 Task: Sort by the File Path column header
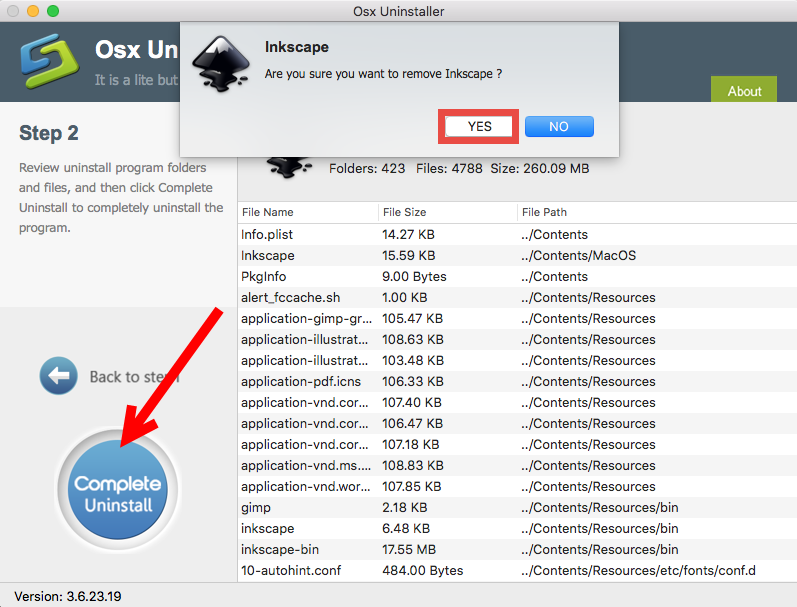[657, 212]
